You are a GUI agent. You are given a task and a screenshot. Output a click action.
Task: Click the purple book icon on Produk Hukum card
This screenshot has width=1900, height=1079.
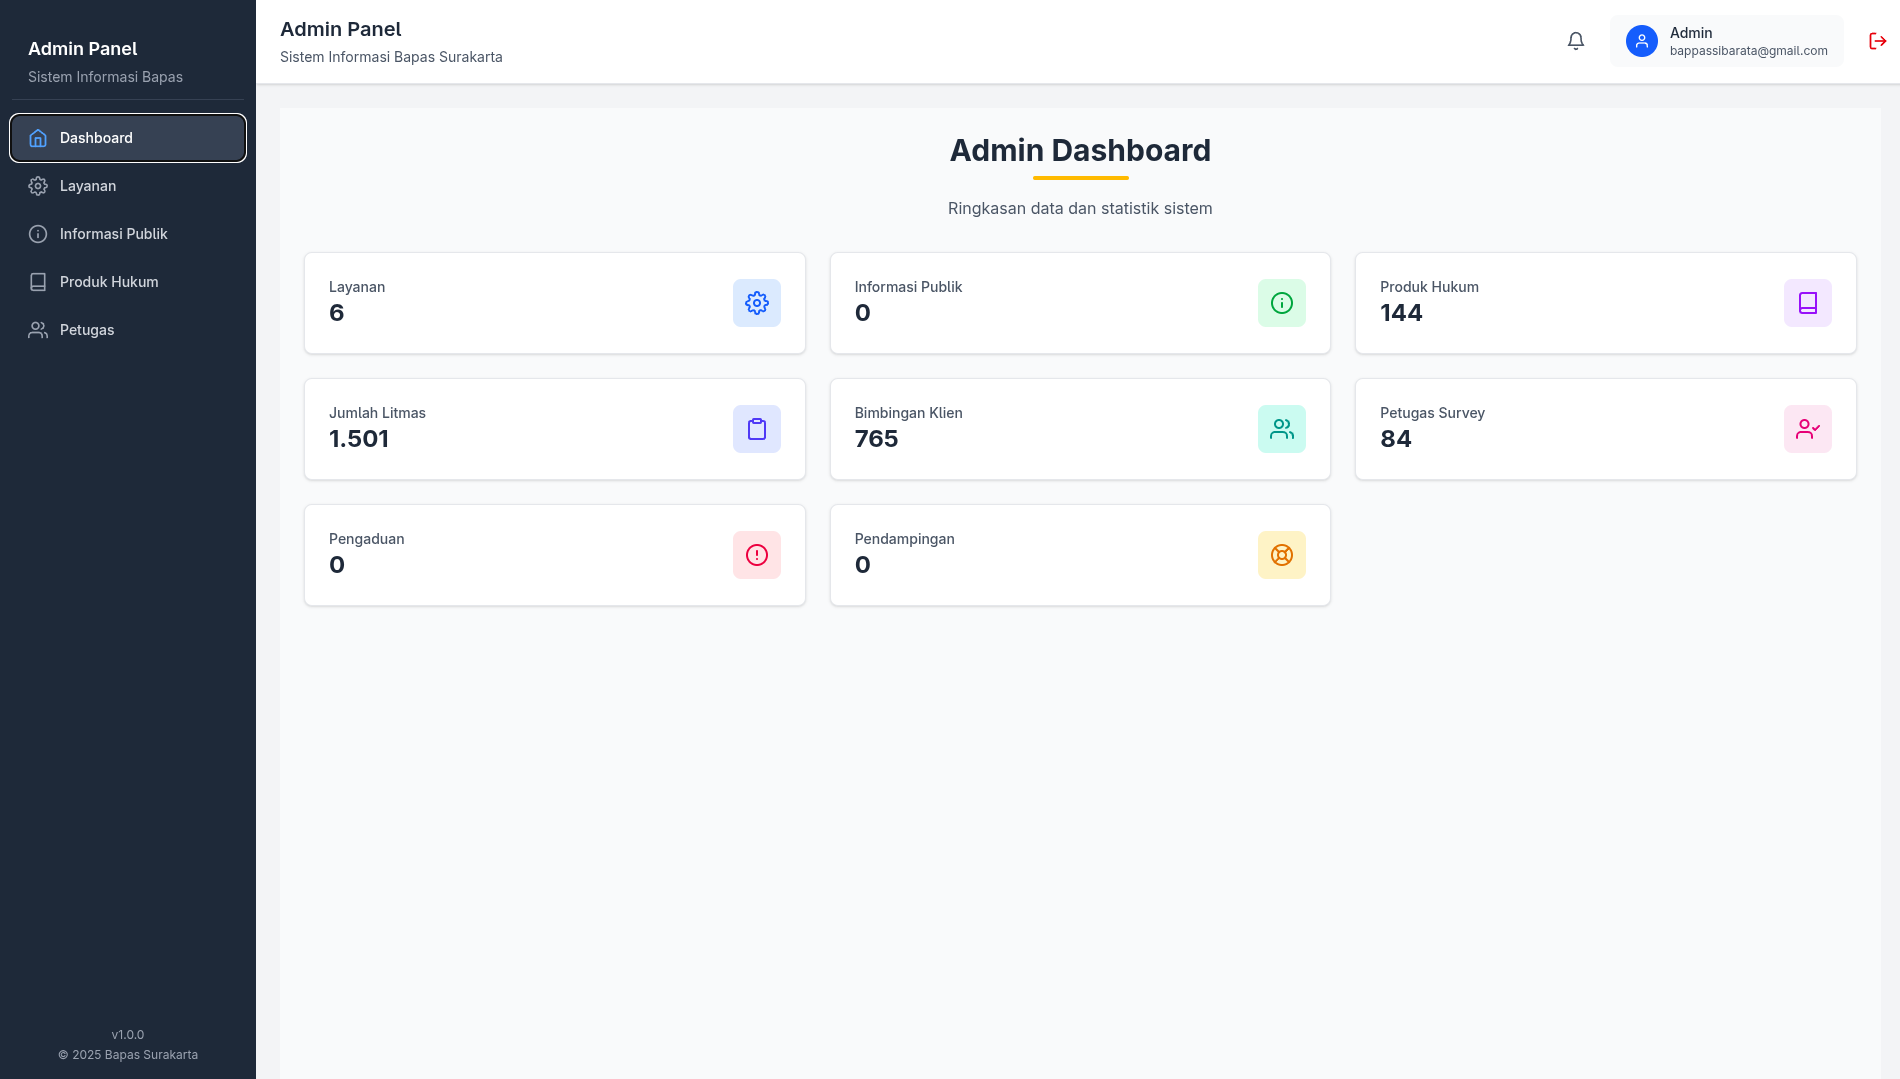[x=1808, y=303]
